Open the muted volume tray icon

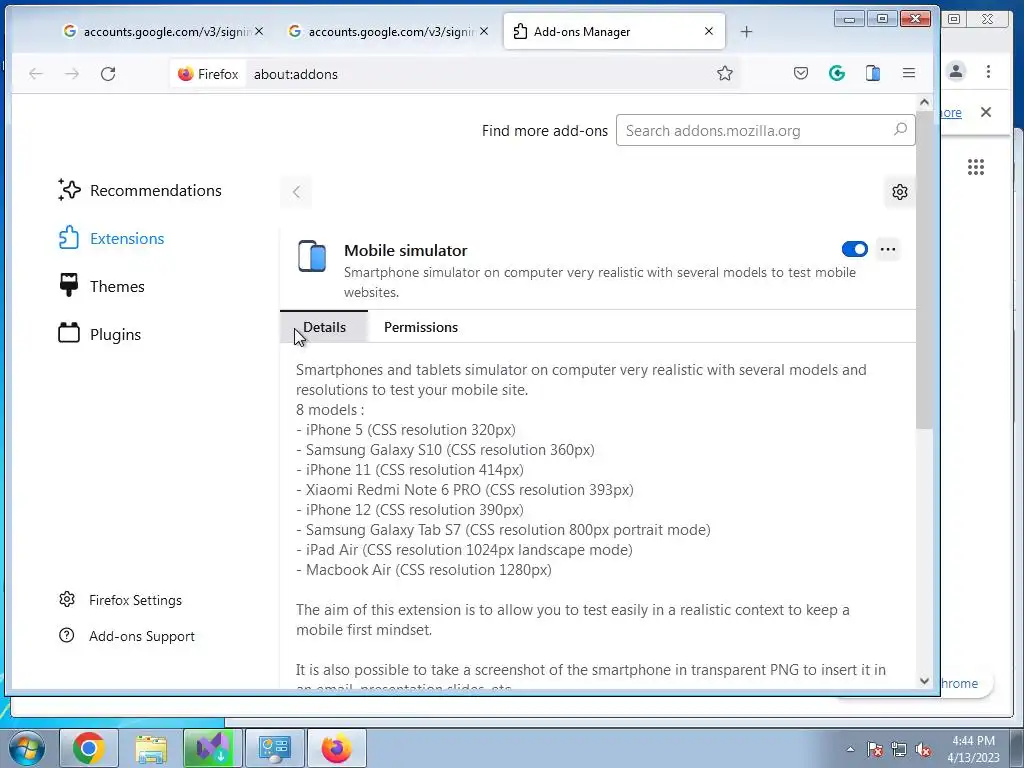click(923, 749)
